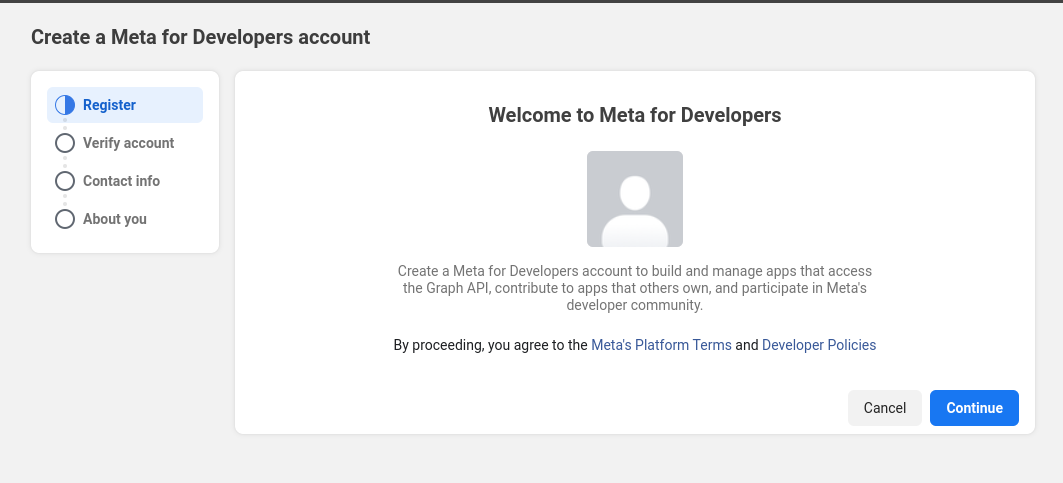Screen dimensions: 1063x483
Task: Select the Register step label
Action: [109, 105]
